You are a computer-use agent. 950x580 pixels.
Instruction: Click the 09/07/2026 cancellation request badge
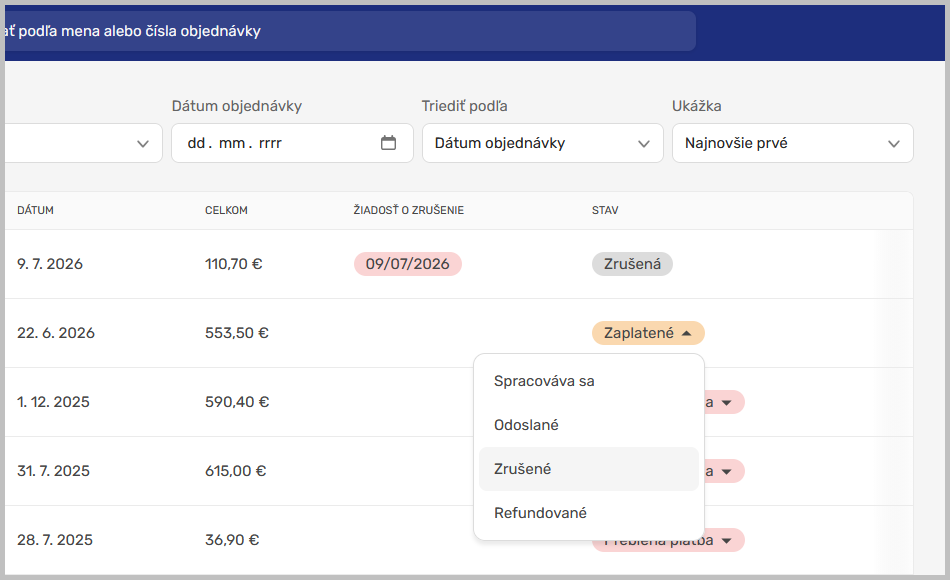tap(408, 264)
